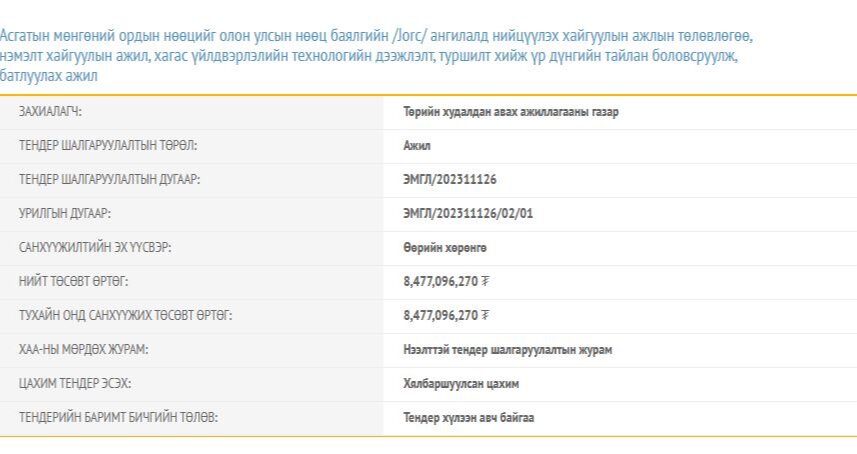
Task: Click invitation number ЭМГЛ/202311126/02/01
Action: point(468,214)
